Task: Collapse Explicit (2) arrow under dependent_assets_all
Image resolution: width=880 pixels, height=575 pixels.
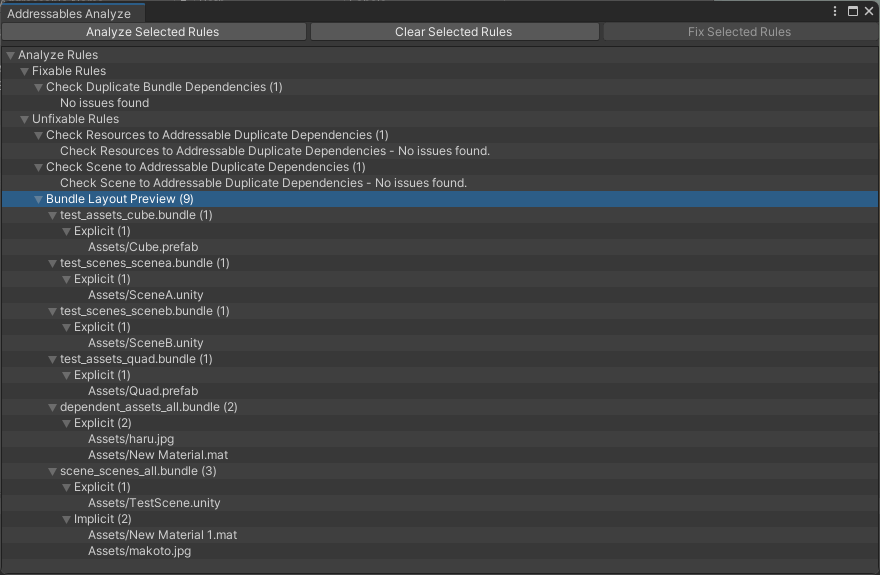Action: coord(66,424)
